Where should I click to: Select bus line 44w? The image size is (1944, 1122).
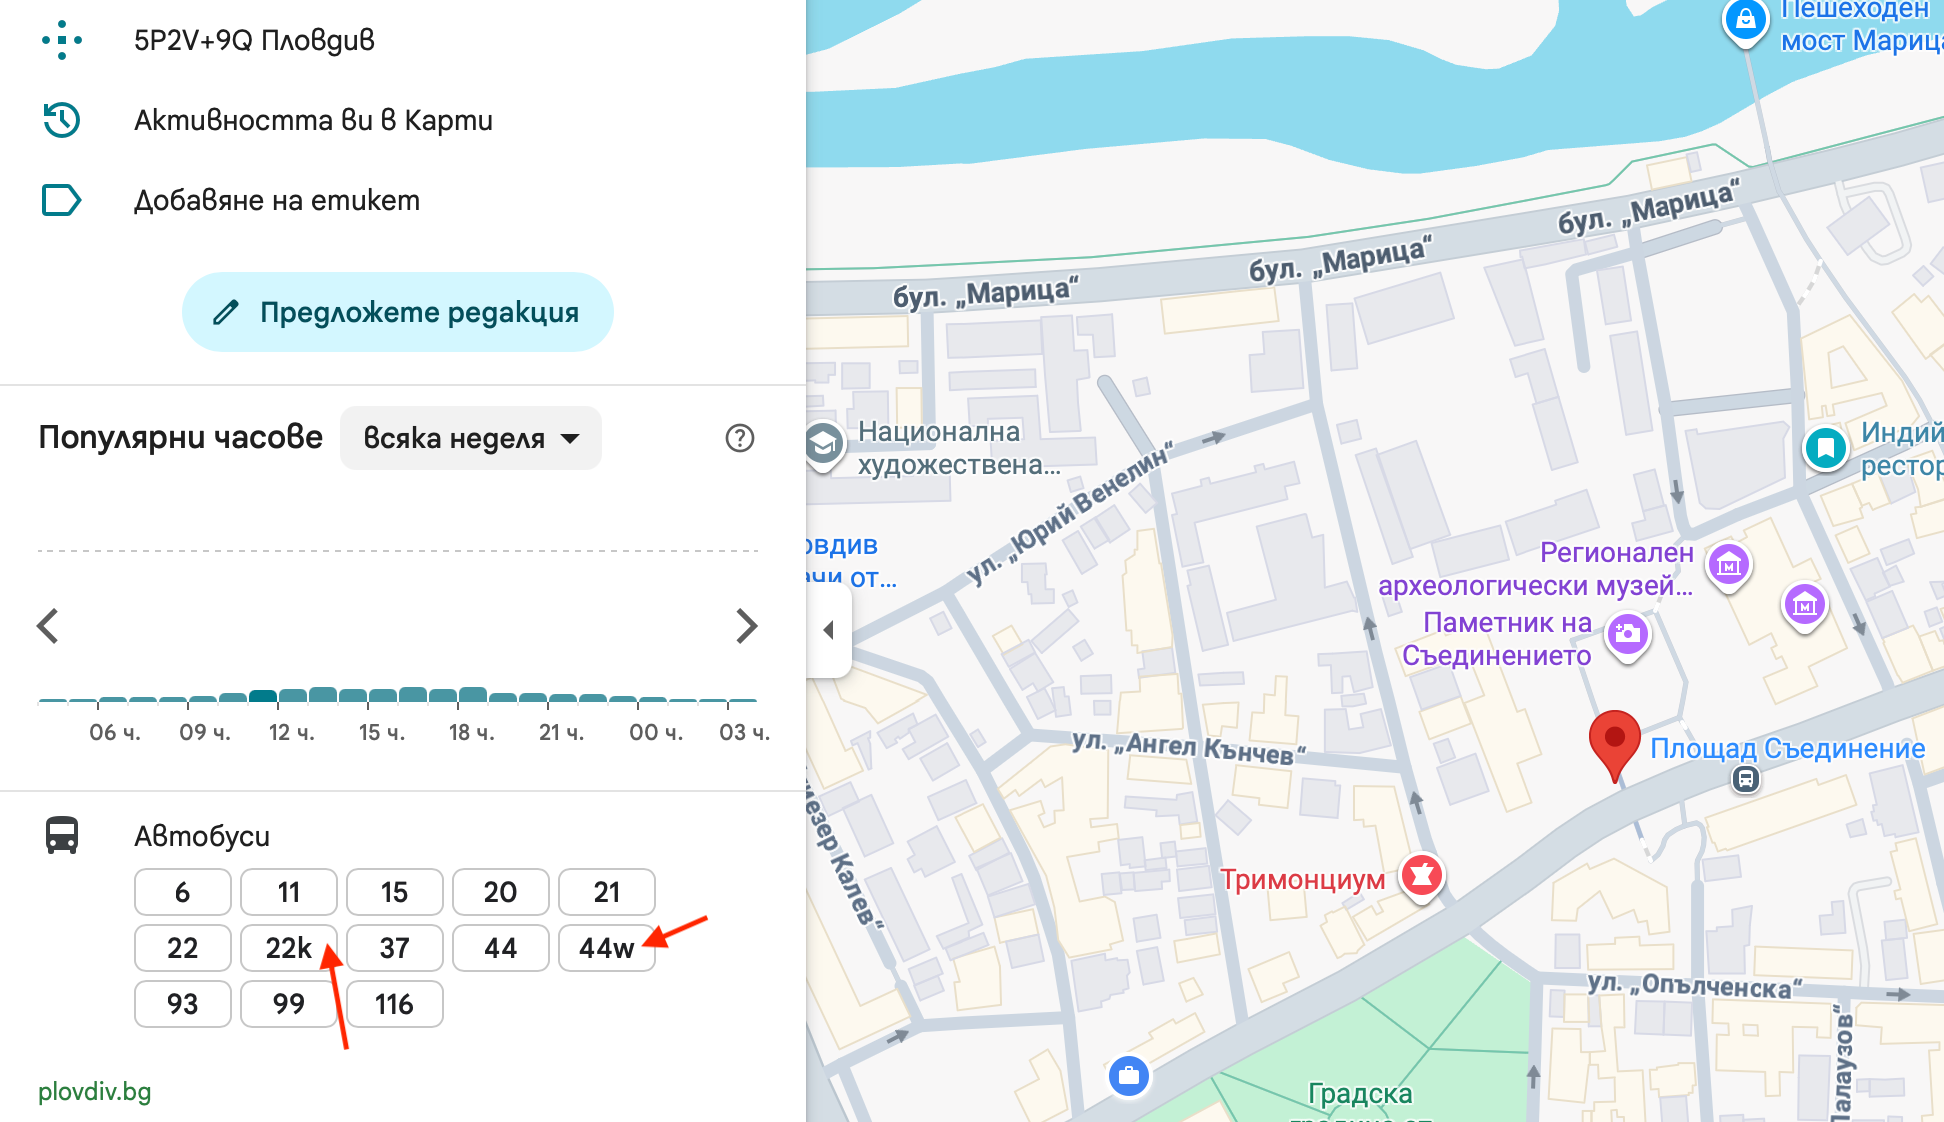coord(606,948)
